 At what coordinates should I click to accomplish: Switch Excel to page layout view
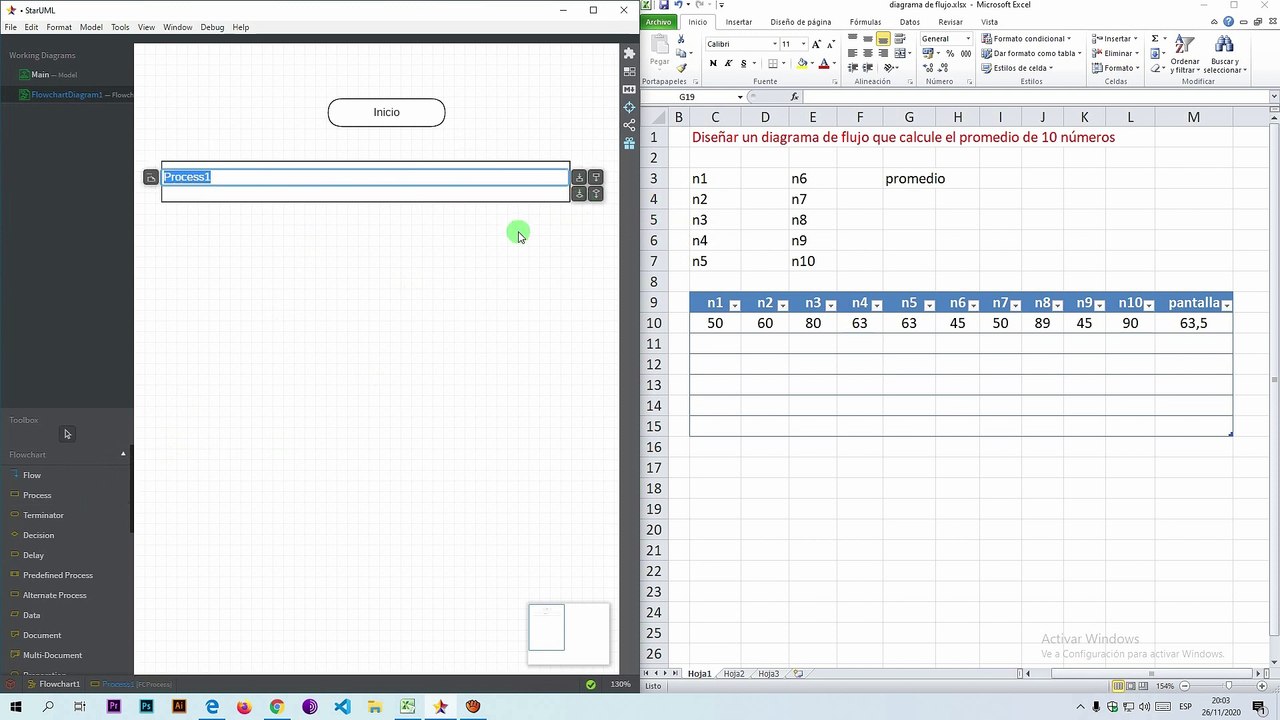pyautogui.click(x=1131, y=686)
